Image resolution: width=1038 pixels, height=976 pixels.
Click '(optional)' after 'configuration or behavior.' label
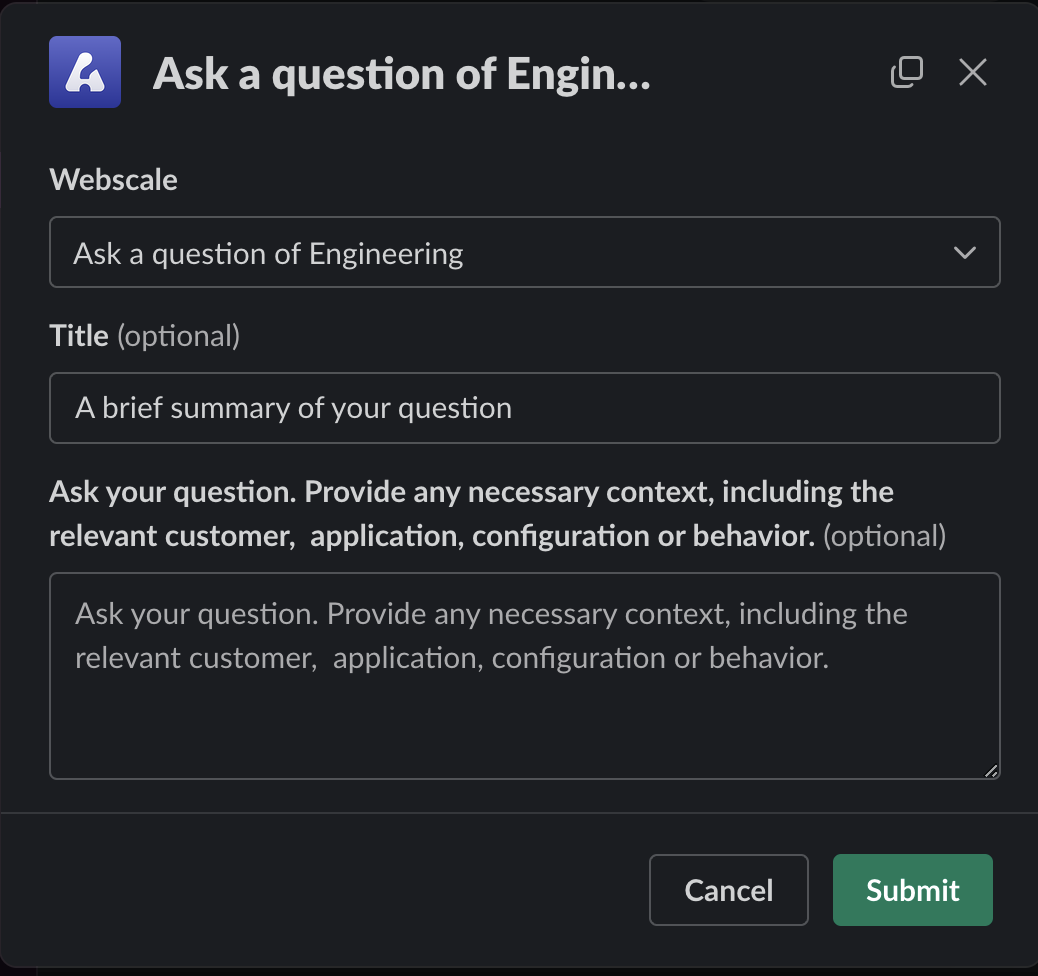click(x=884, y=536)
